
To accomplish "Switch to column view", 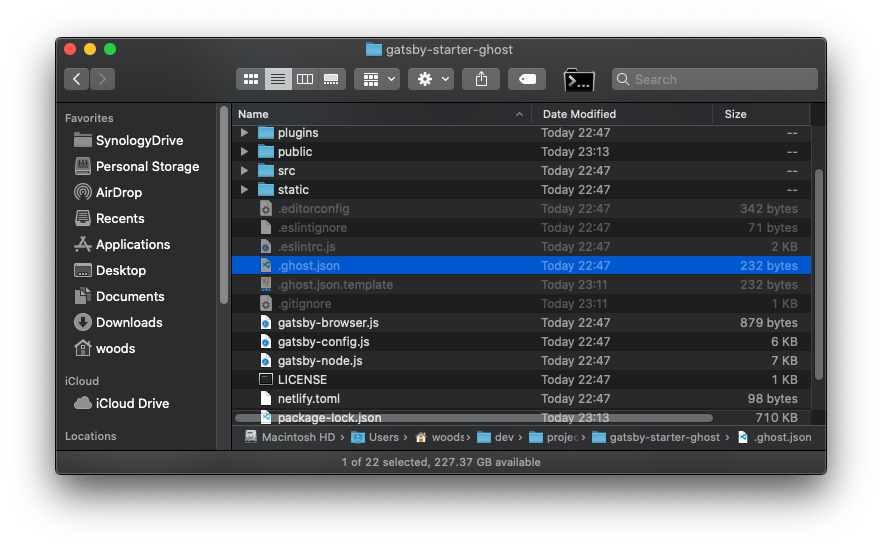I will click(305, 79).
